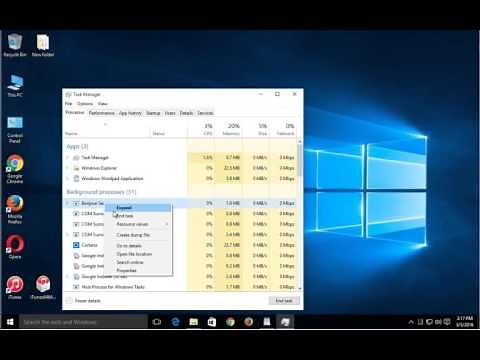This screenshot has height=360, width=480.
Task: Sort processes by the CPU column
Action: (201, 129)
